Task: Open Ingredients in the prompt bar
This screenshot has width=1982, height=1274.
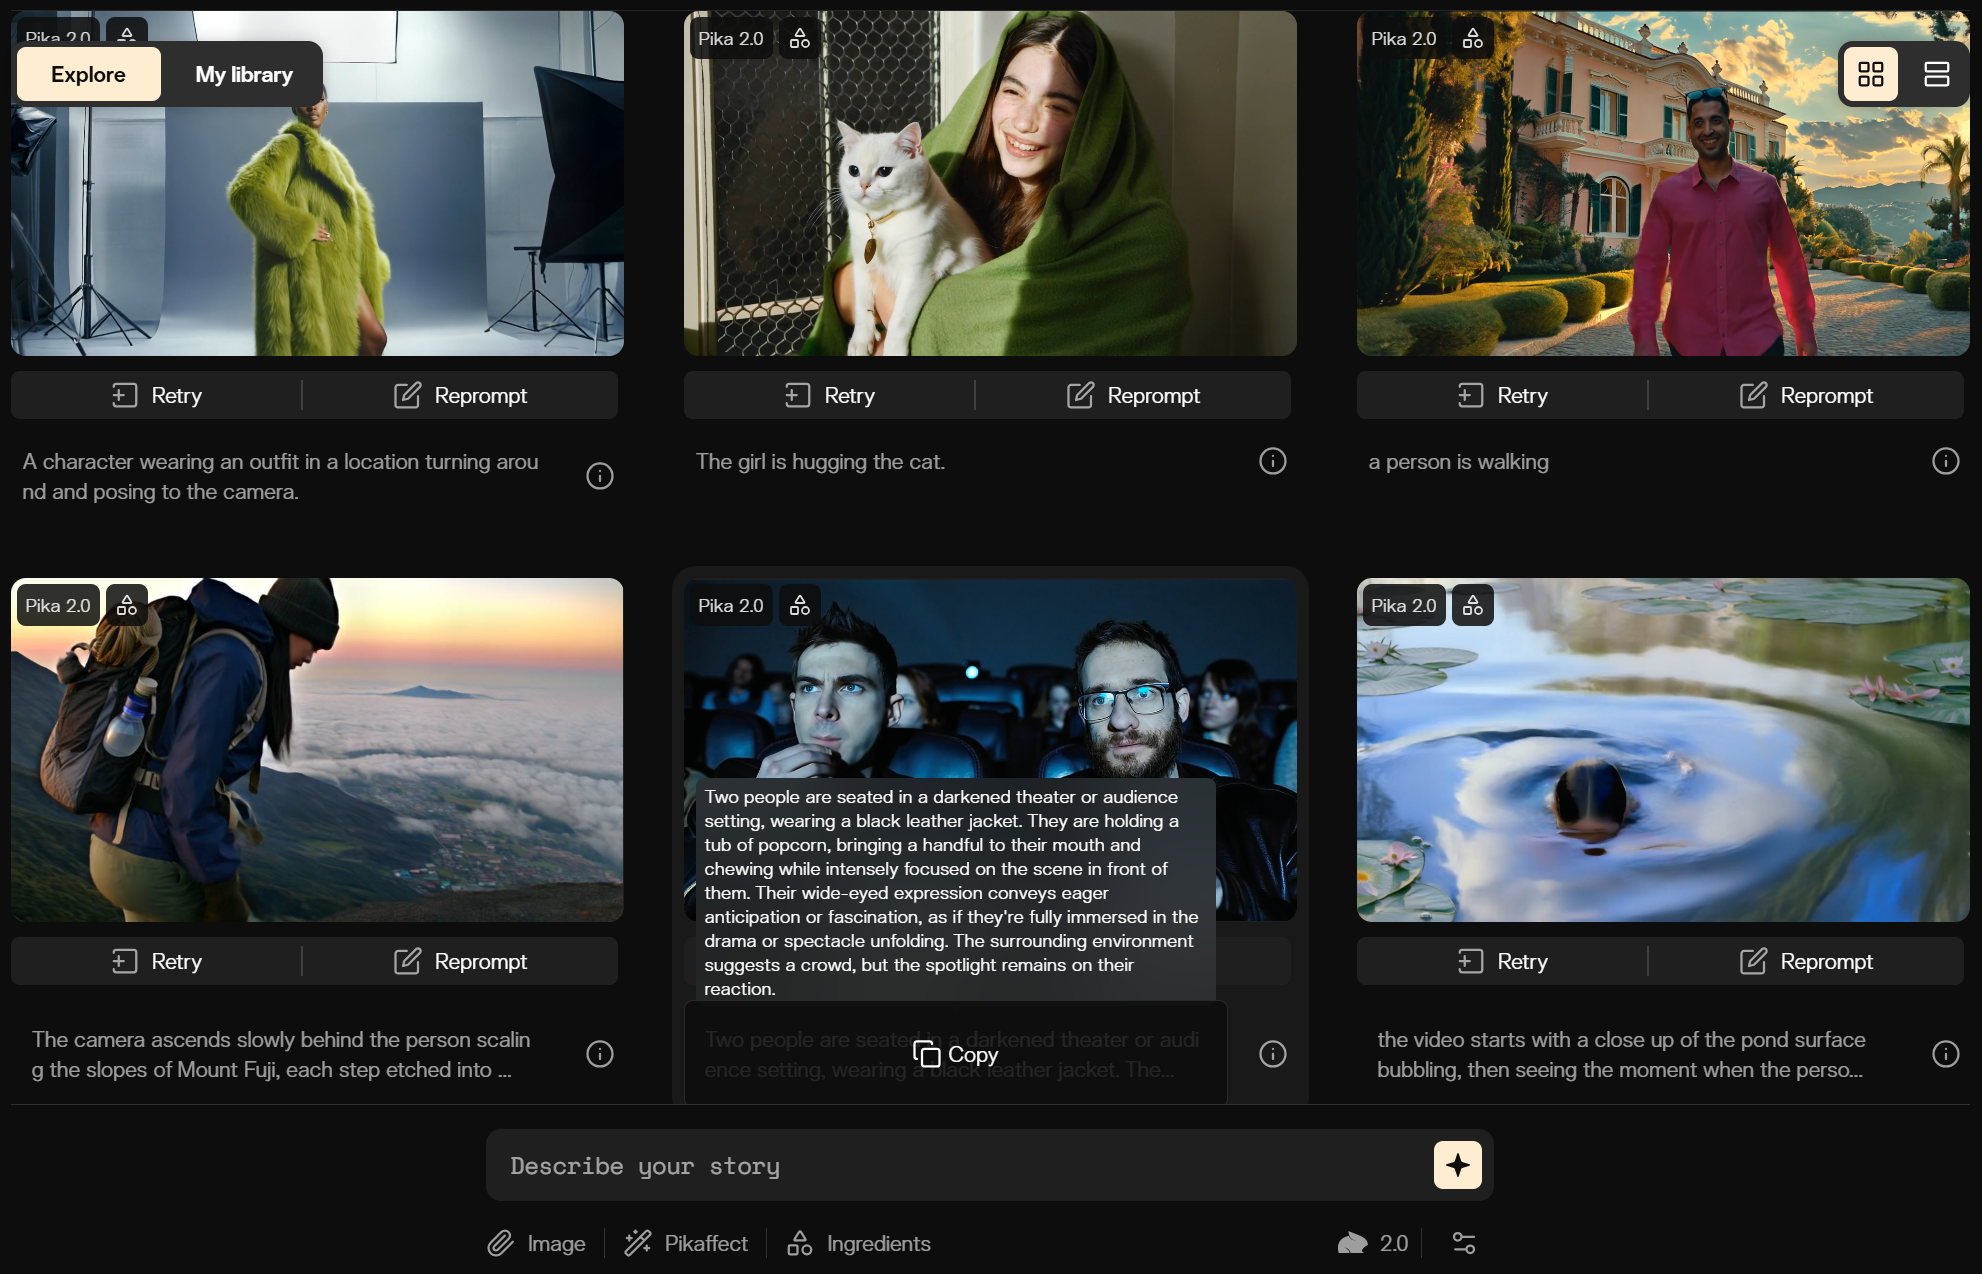Action: click(859, 1243)
